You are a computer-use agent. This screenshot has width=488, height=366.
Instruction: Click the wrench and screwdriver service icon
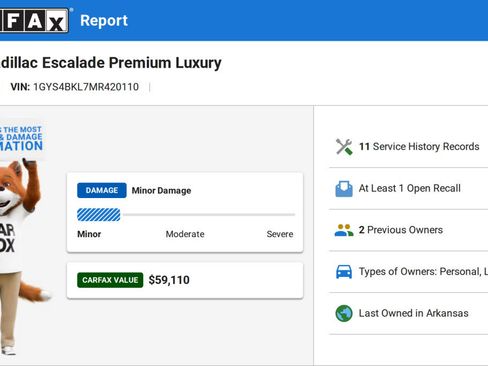click(344, 147)
